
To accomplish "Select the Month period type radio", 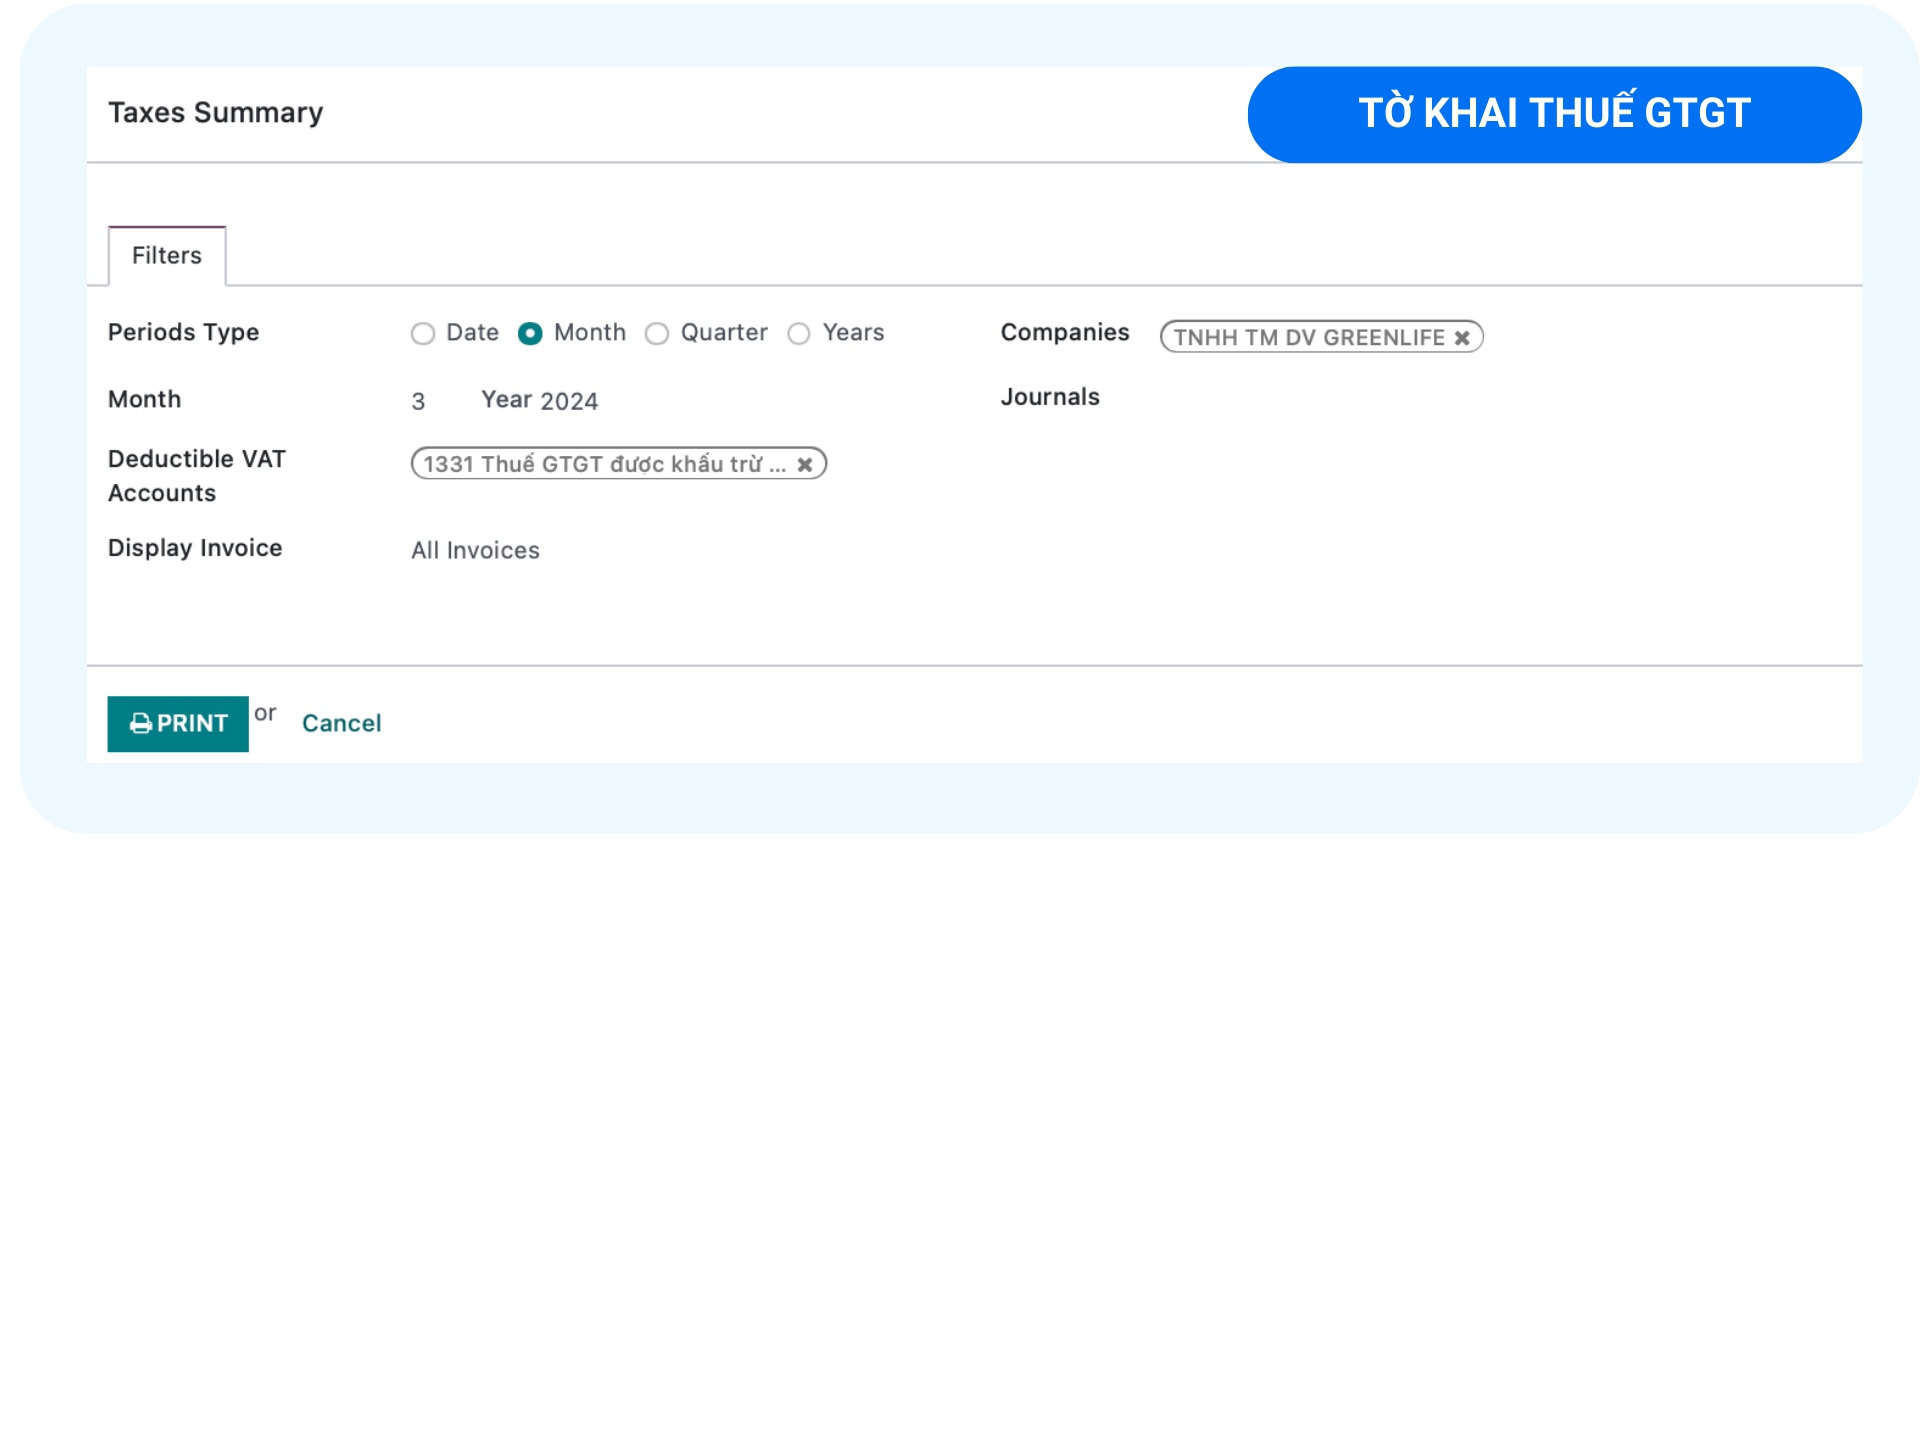I will (530, 333).
